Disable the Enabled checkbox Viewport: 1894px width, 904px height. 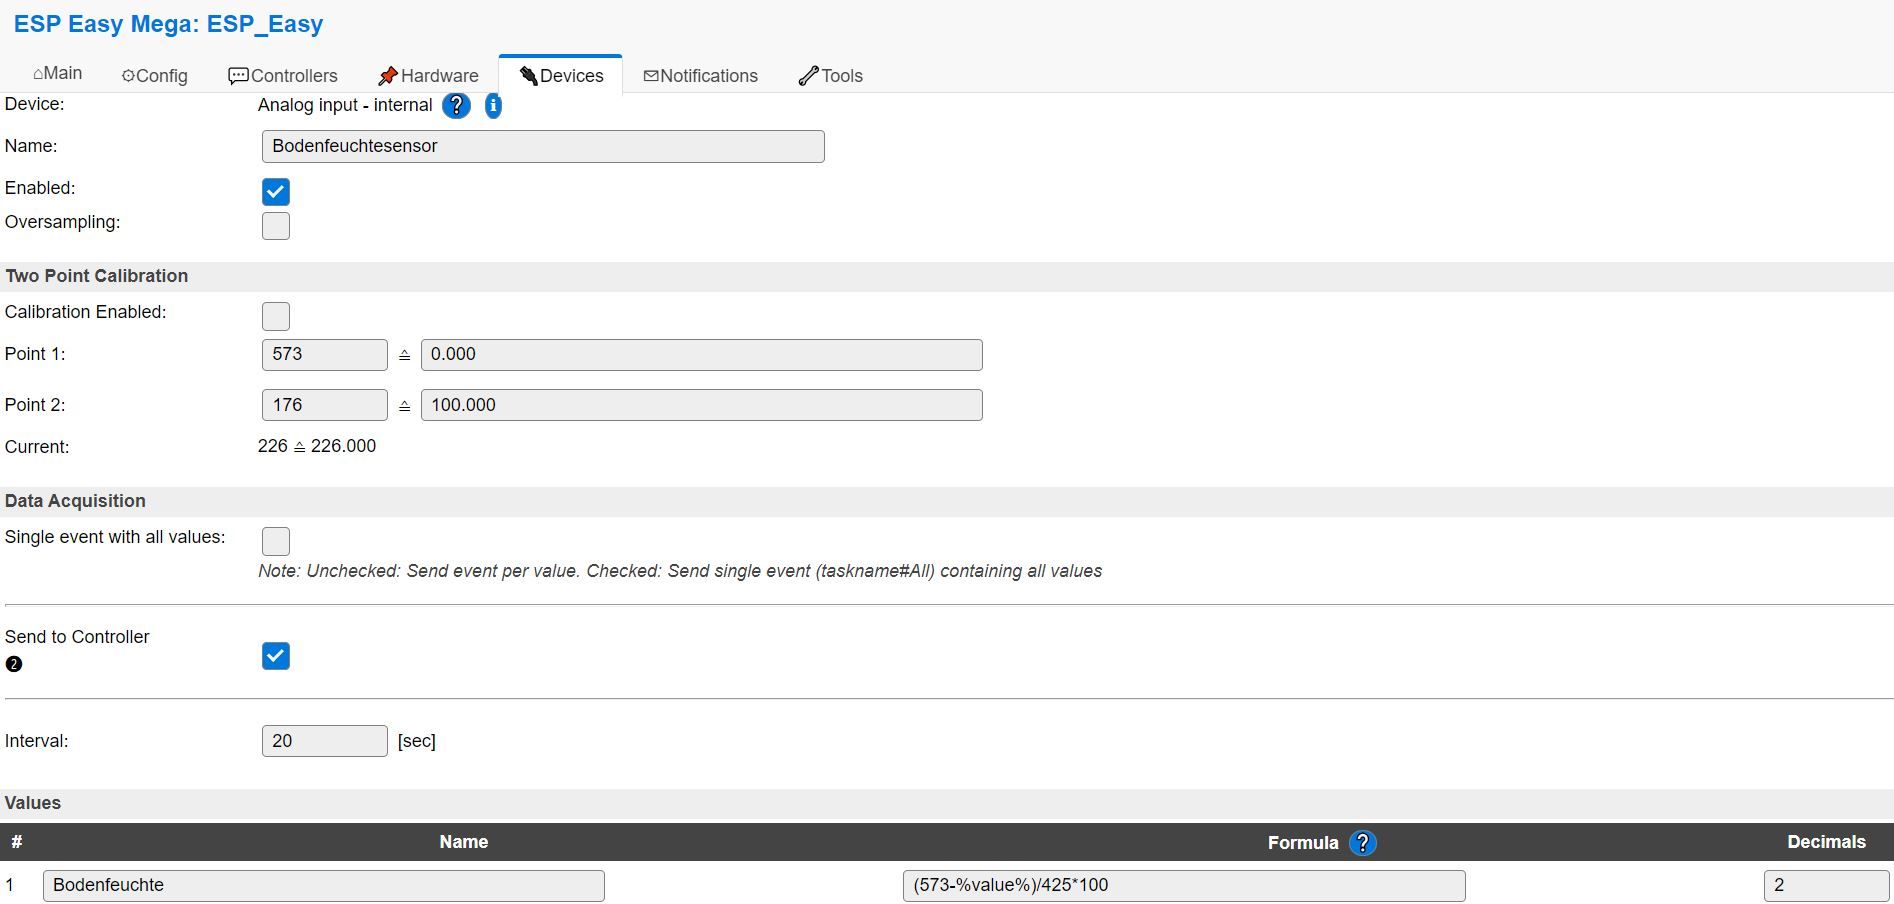276,192
